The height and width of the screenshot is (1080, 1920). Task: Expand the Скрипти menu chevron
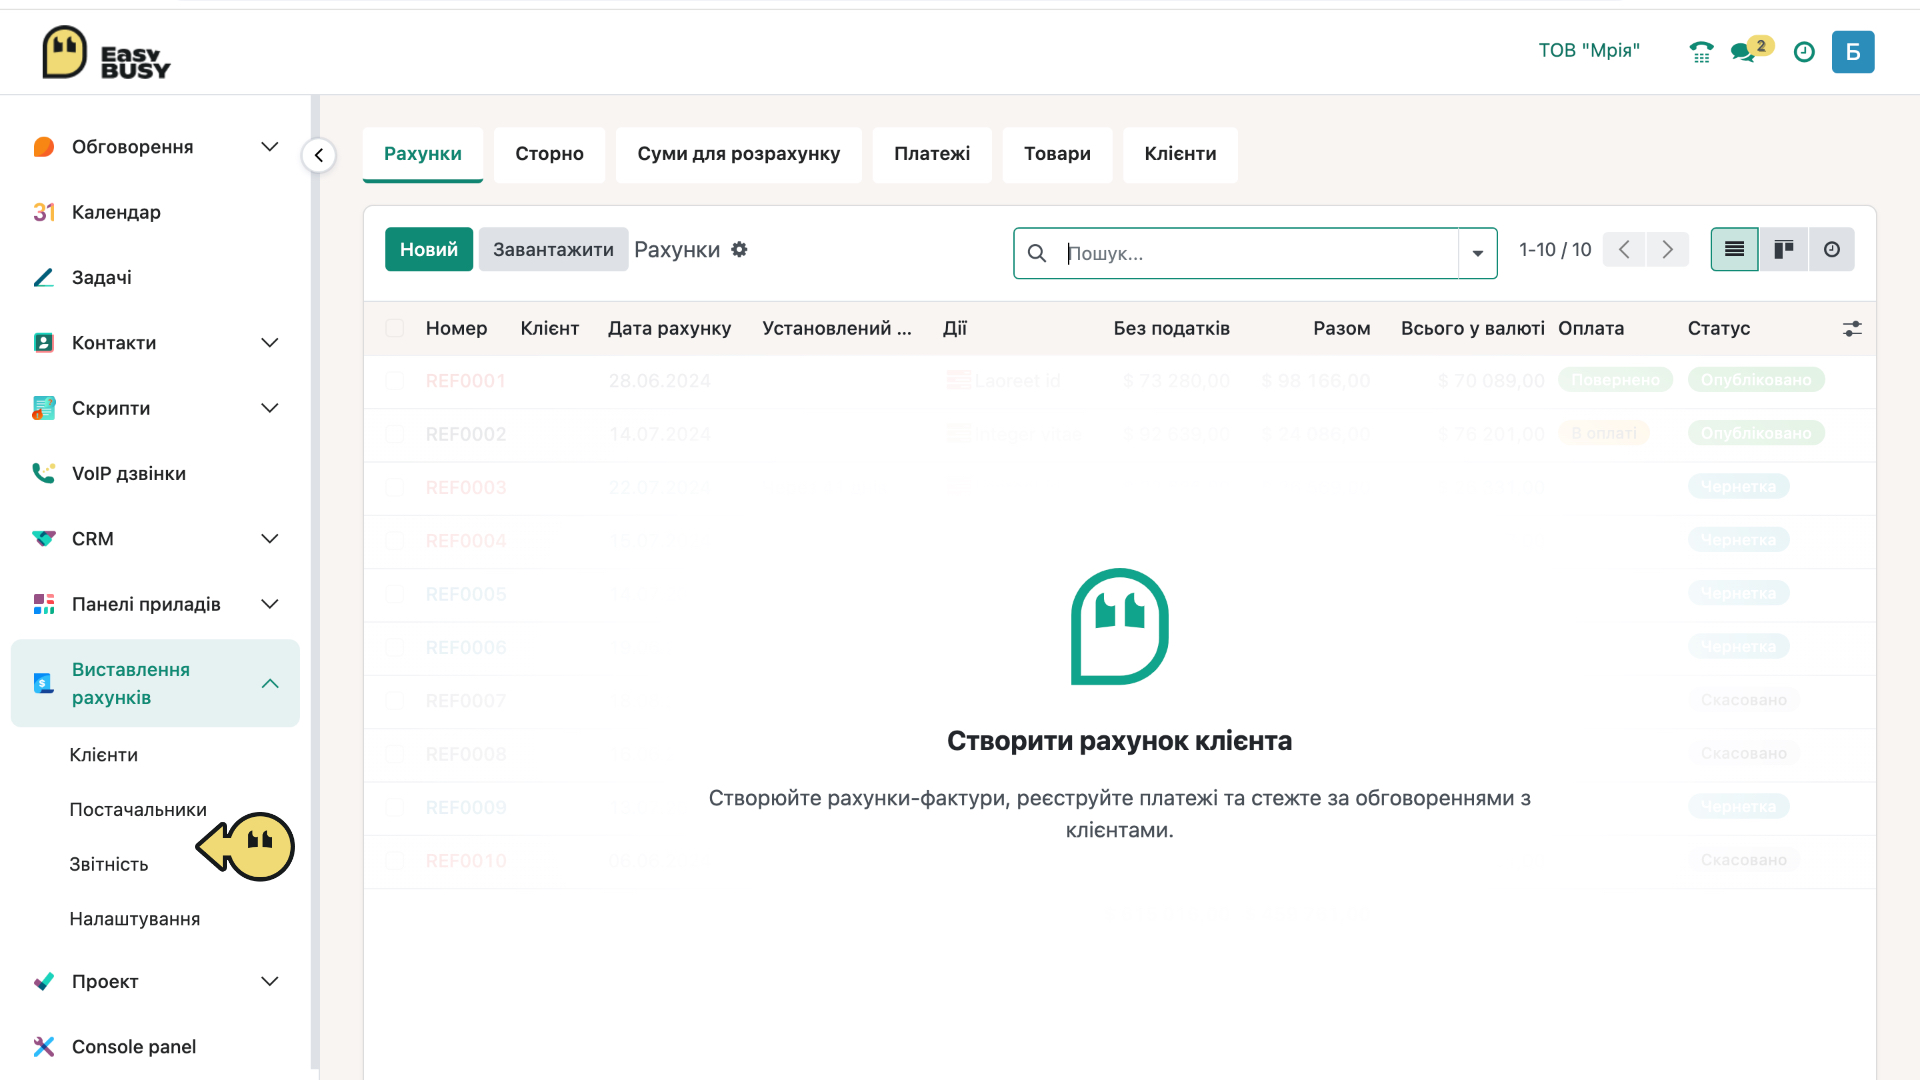point(269,408)
